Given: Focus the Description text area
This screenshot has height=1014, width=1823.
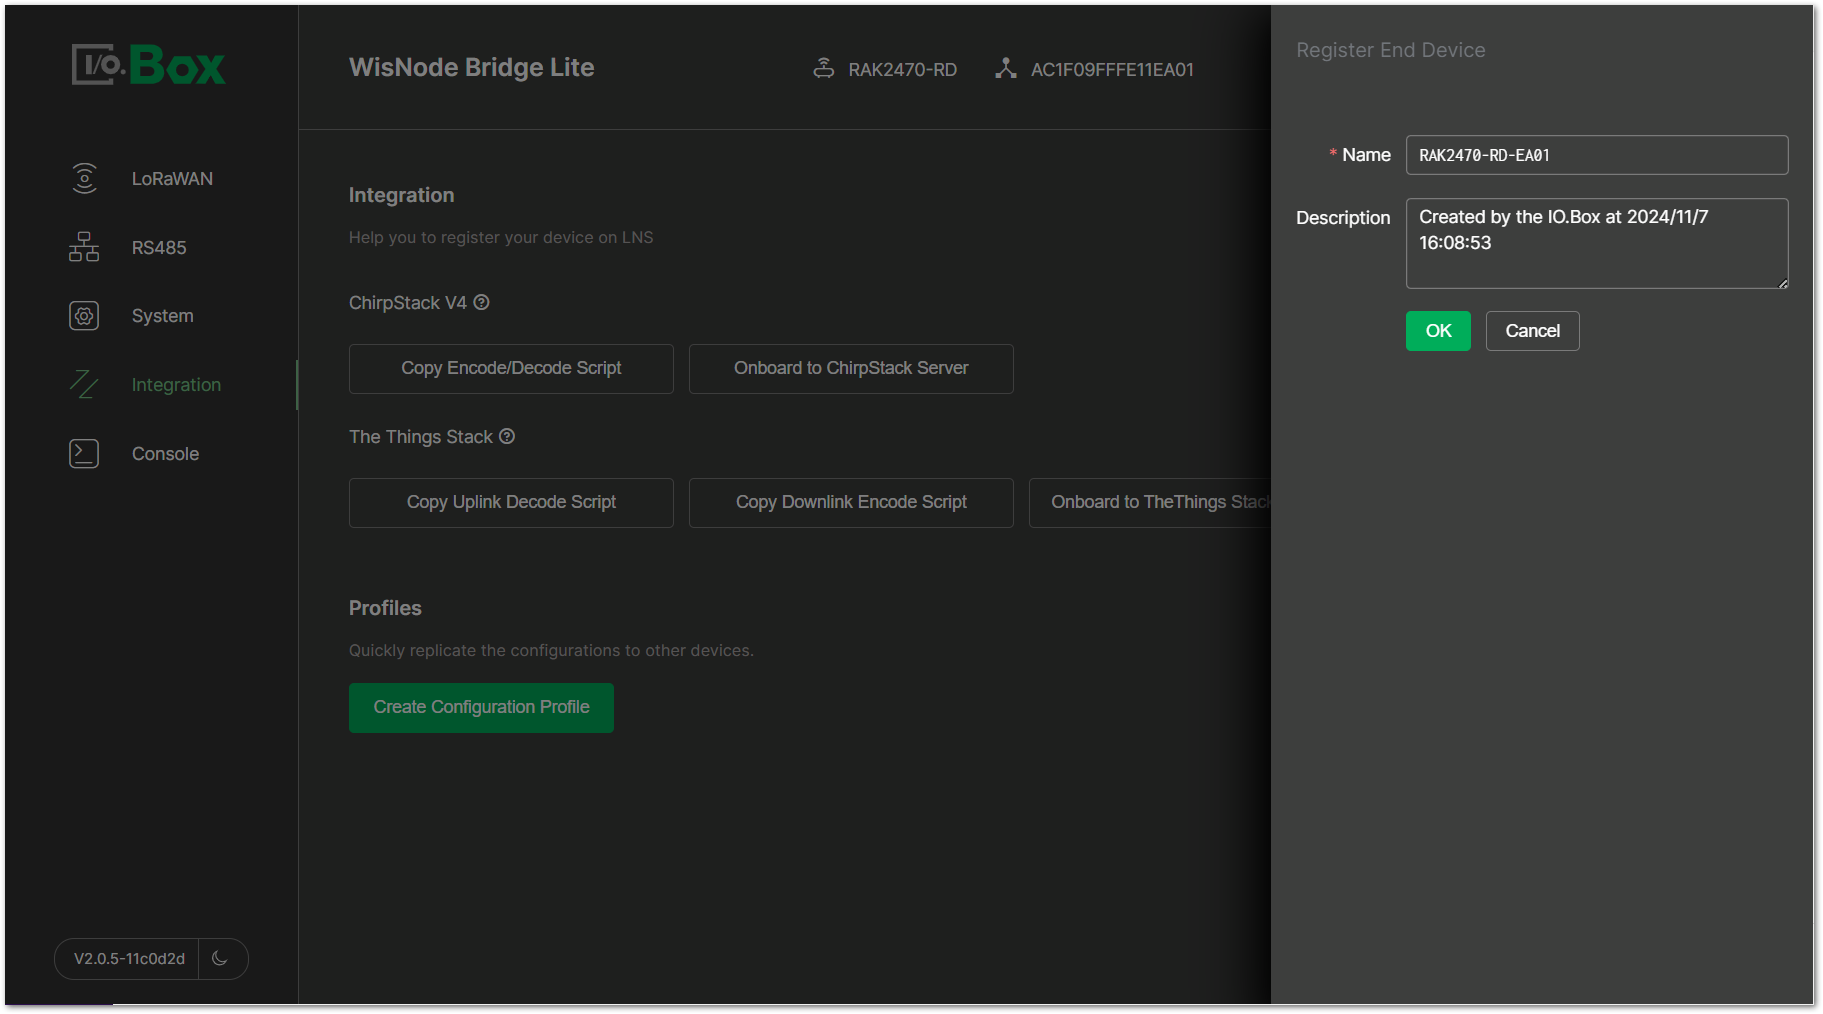Looking at the screenshot, I should pyautogui.click(x=1597, y=243).
